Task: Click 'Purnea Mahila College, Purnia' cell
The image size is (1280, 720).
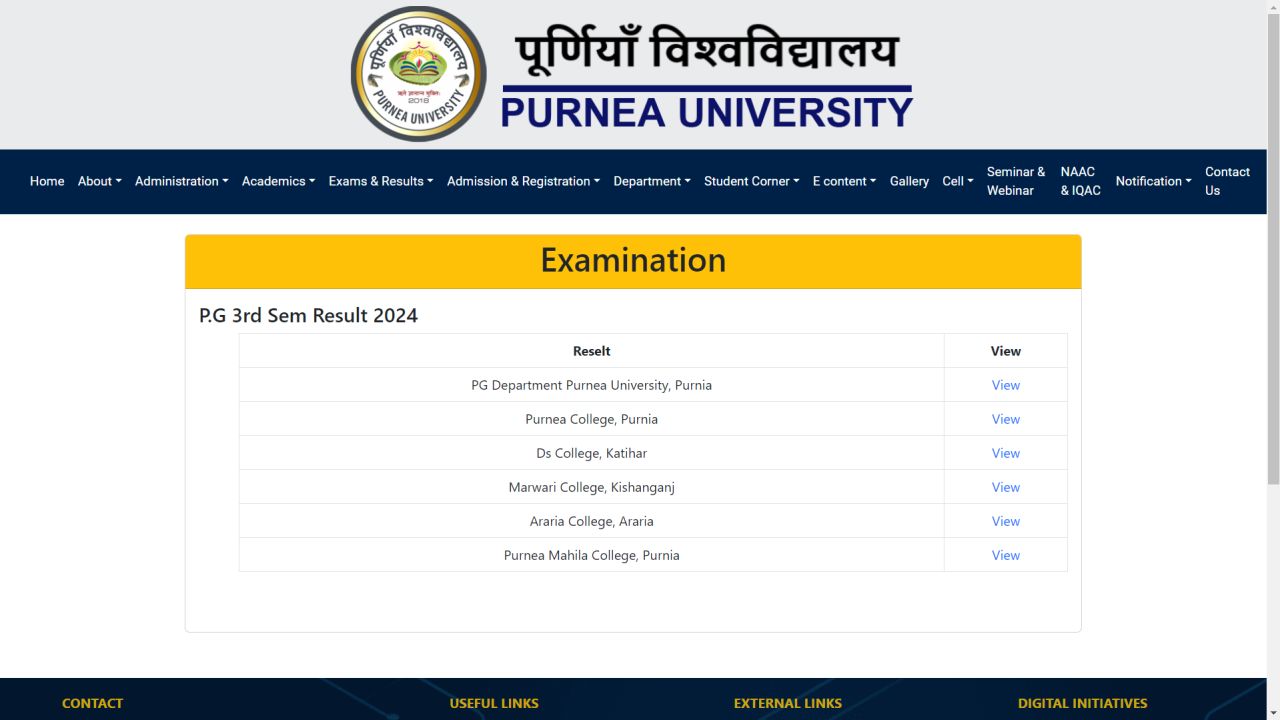Action: click(592, 555)
